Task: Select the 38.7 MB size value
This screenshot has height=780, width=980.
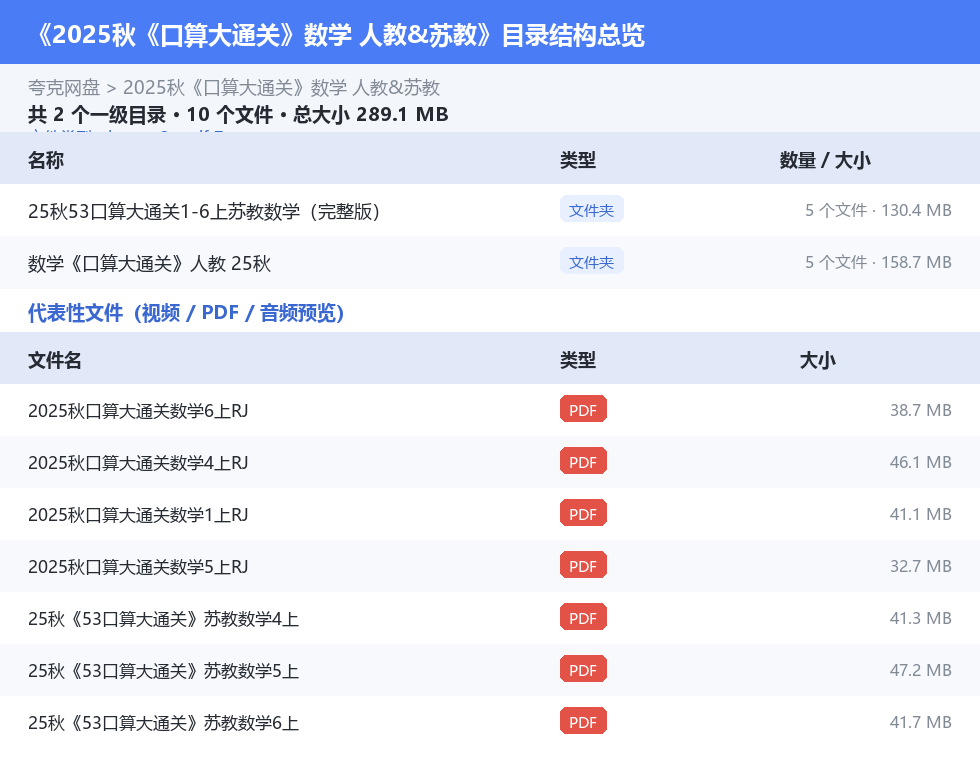Action: (x=921, y=410)
